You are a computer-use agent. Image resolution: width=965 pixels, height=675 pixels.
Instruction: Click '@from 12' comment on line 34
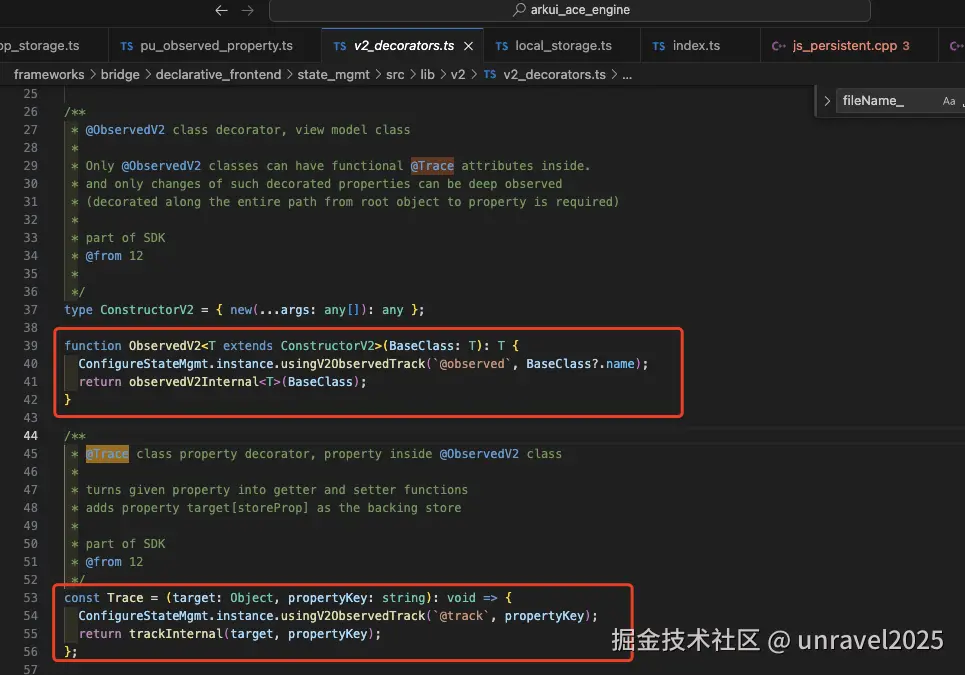(114, 255)
